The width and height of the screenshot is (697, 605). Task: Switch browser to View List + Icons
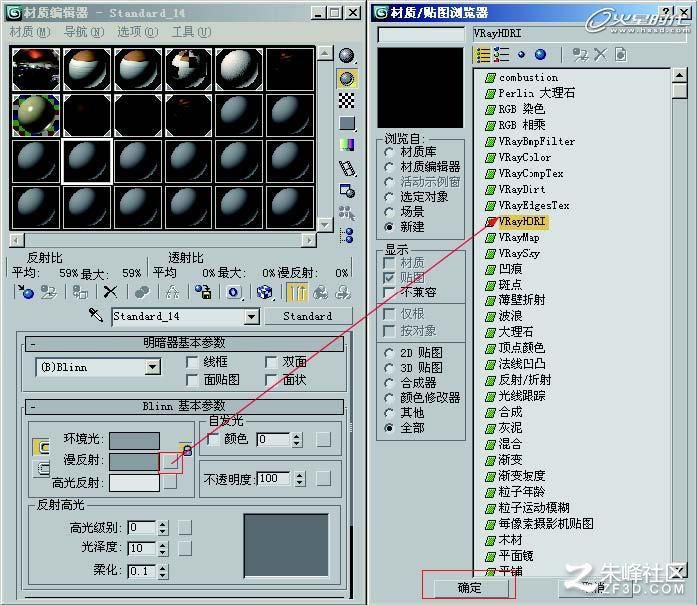click(x=501, y=55)
